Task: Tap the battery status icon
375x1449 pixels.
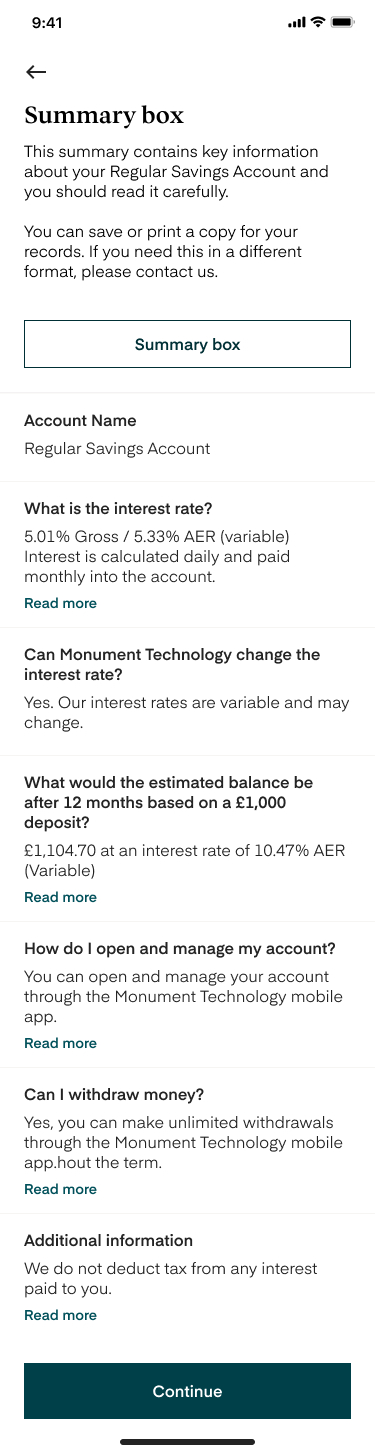Action: point(342,22)
